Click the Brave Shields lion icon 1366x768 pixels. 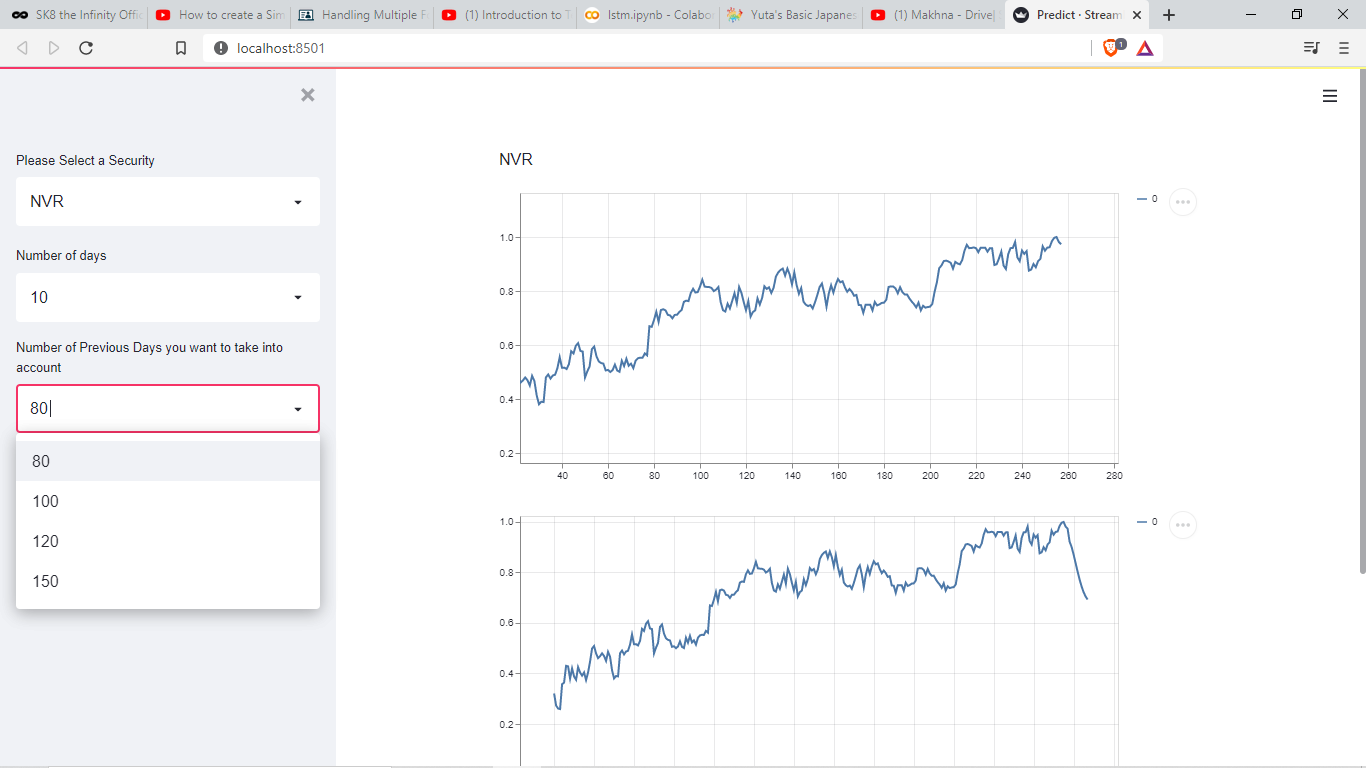pos(1112,47)
